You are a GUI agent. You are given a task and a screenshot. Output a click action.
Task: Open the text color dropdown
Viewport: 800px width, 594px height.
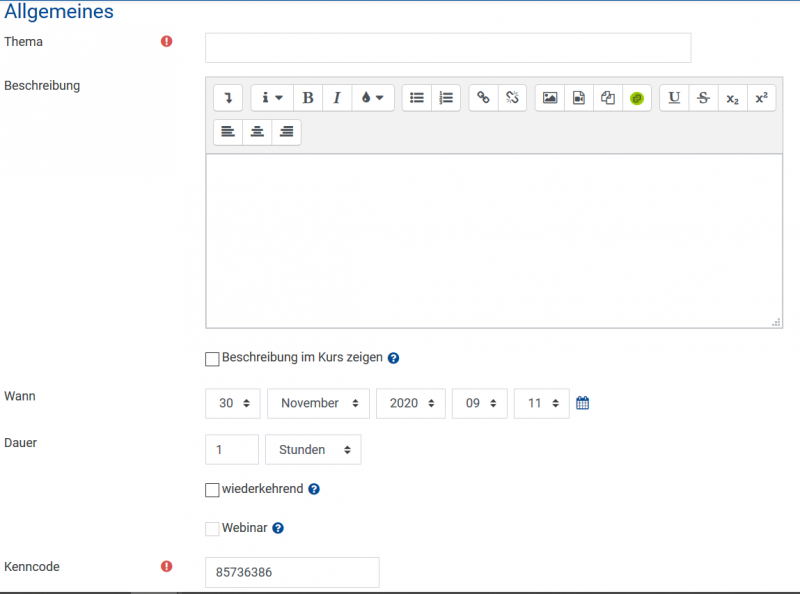(x=372, y=98)
